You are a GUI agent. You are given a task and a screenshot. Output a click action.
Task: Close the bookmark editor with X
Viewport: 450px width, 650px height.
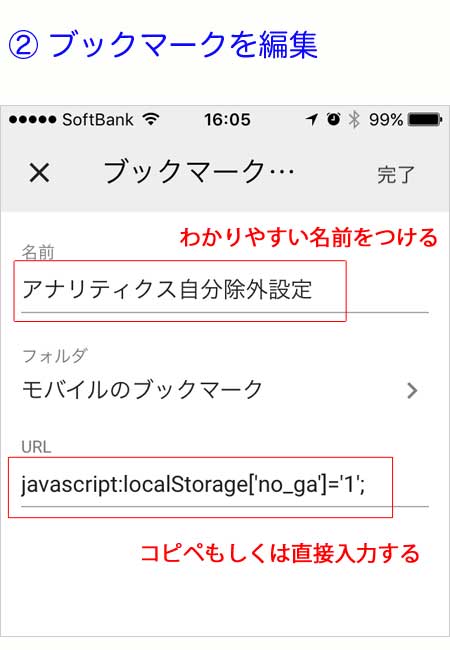point(39,172)
